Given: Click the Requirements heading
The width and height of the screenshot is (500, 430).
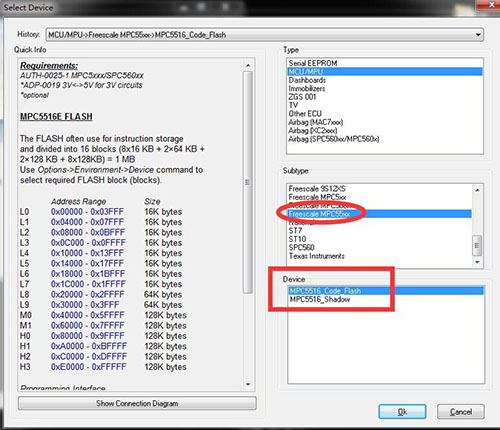Looking at the screenshot, I should tap(49, 66).
